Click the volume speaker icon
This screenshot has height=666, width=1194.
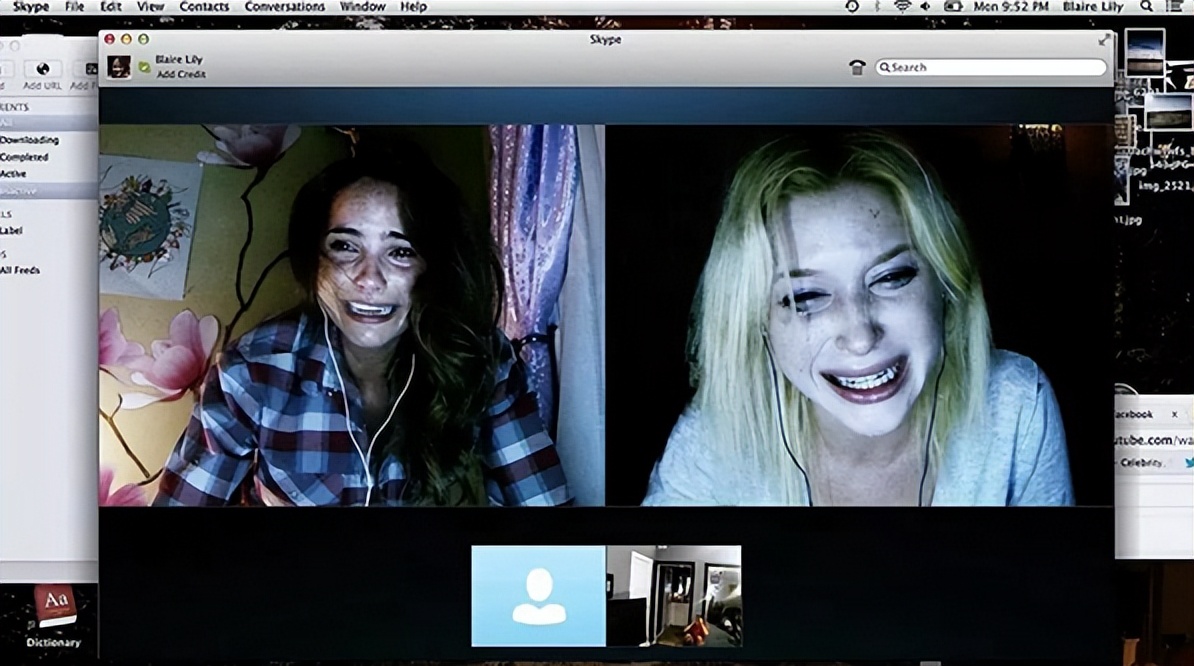pyautogui.click(x=926, y=7)
